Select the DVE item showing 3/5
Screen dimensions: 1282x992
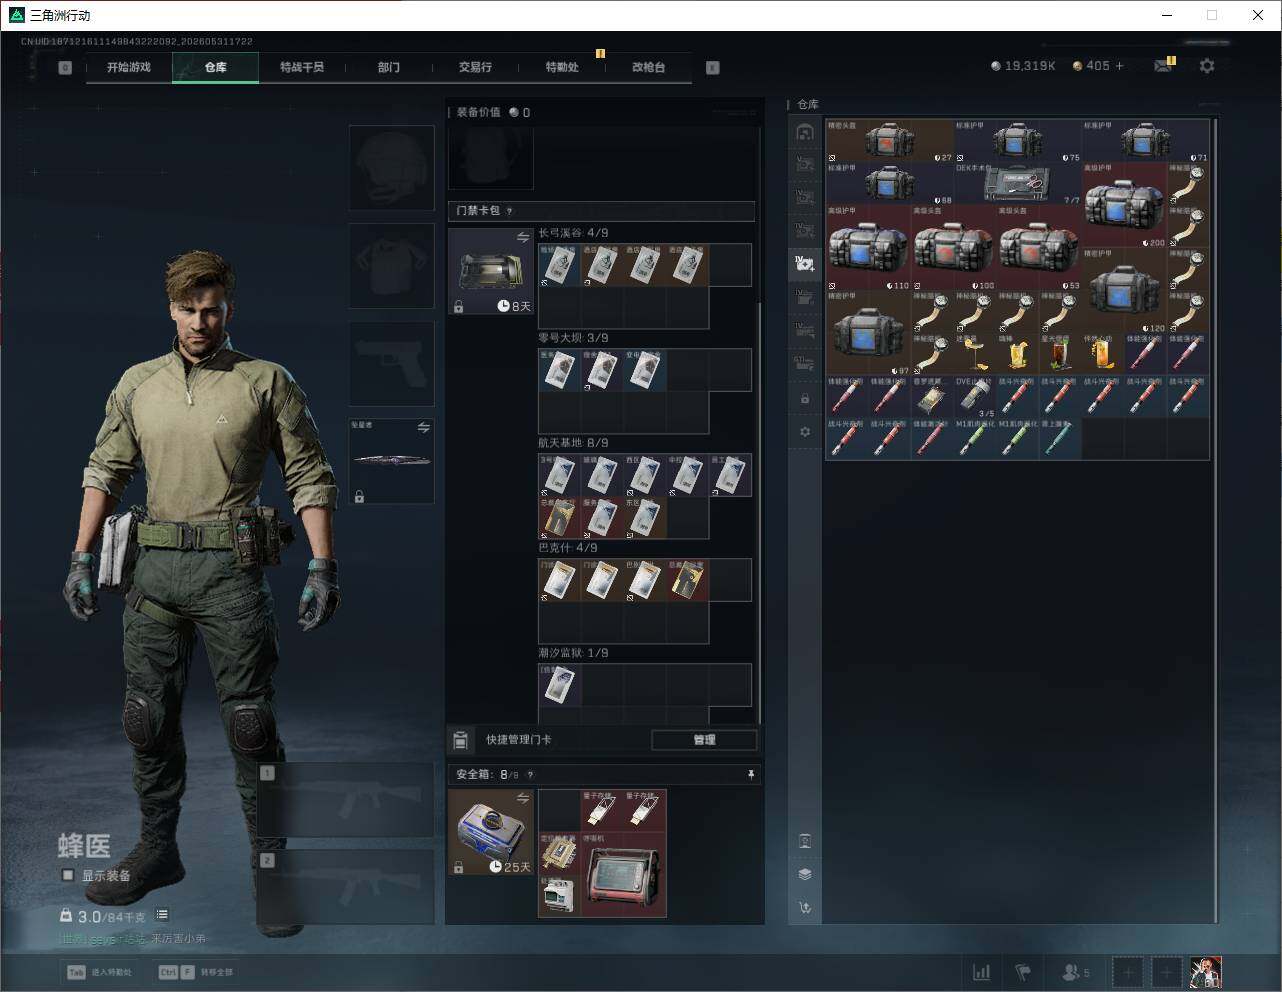click(975, 397)
